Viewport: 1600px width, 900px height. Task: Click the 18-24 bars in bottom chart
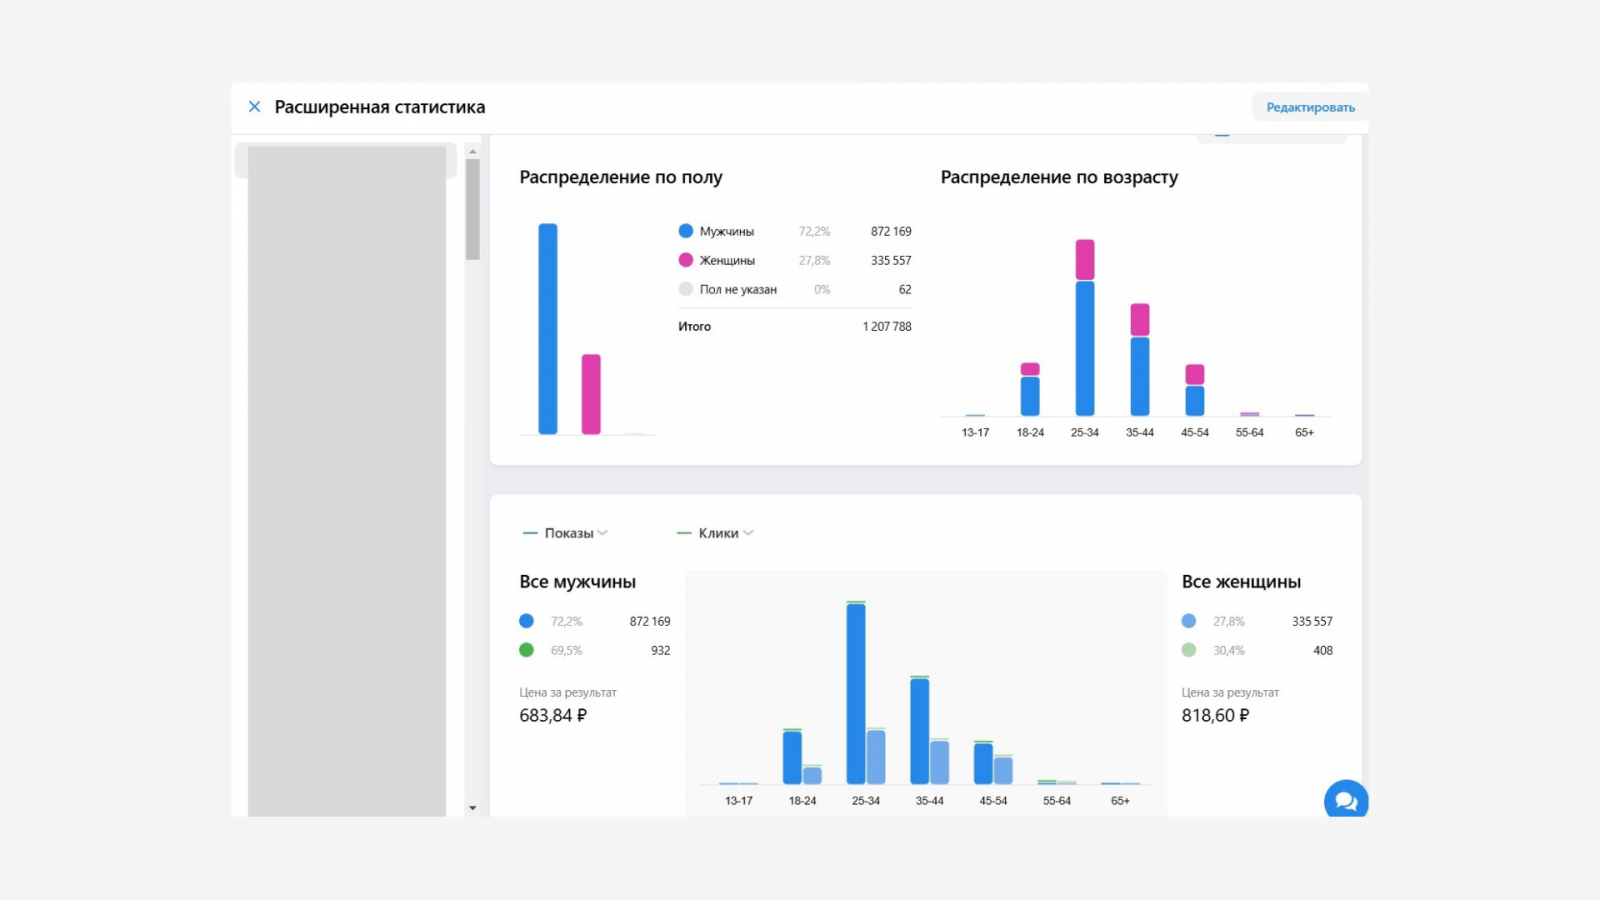(802, 757)
